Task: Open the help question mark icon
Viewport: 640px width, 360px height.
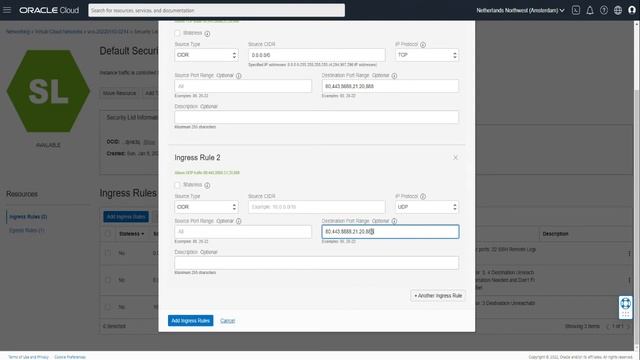Action: pyautogui.click(x=604, y=10)
